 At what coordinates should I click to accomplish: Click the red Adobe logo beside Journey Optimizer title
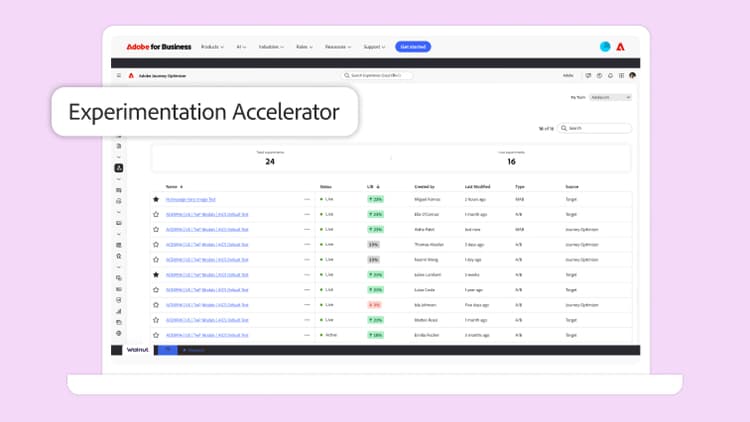tap(131, 76)
